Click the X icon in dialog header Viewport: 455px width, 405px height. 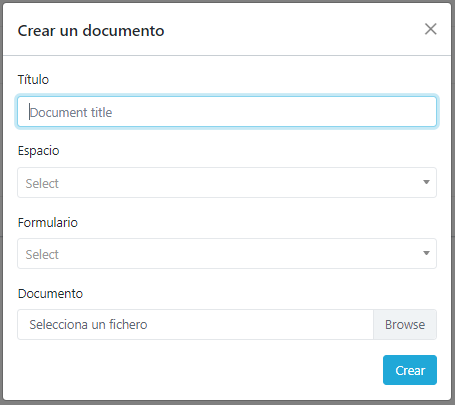point(430,29)
